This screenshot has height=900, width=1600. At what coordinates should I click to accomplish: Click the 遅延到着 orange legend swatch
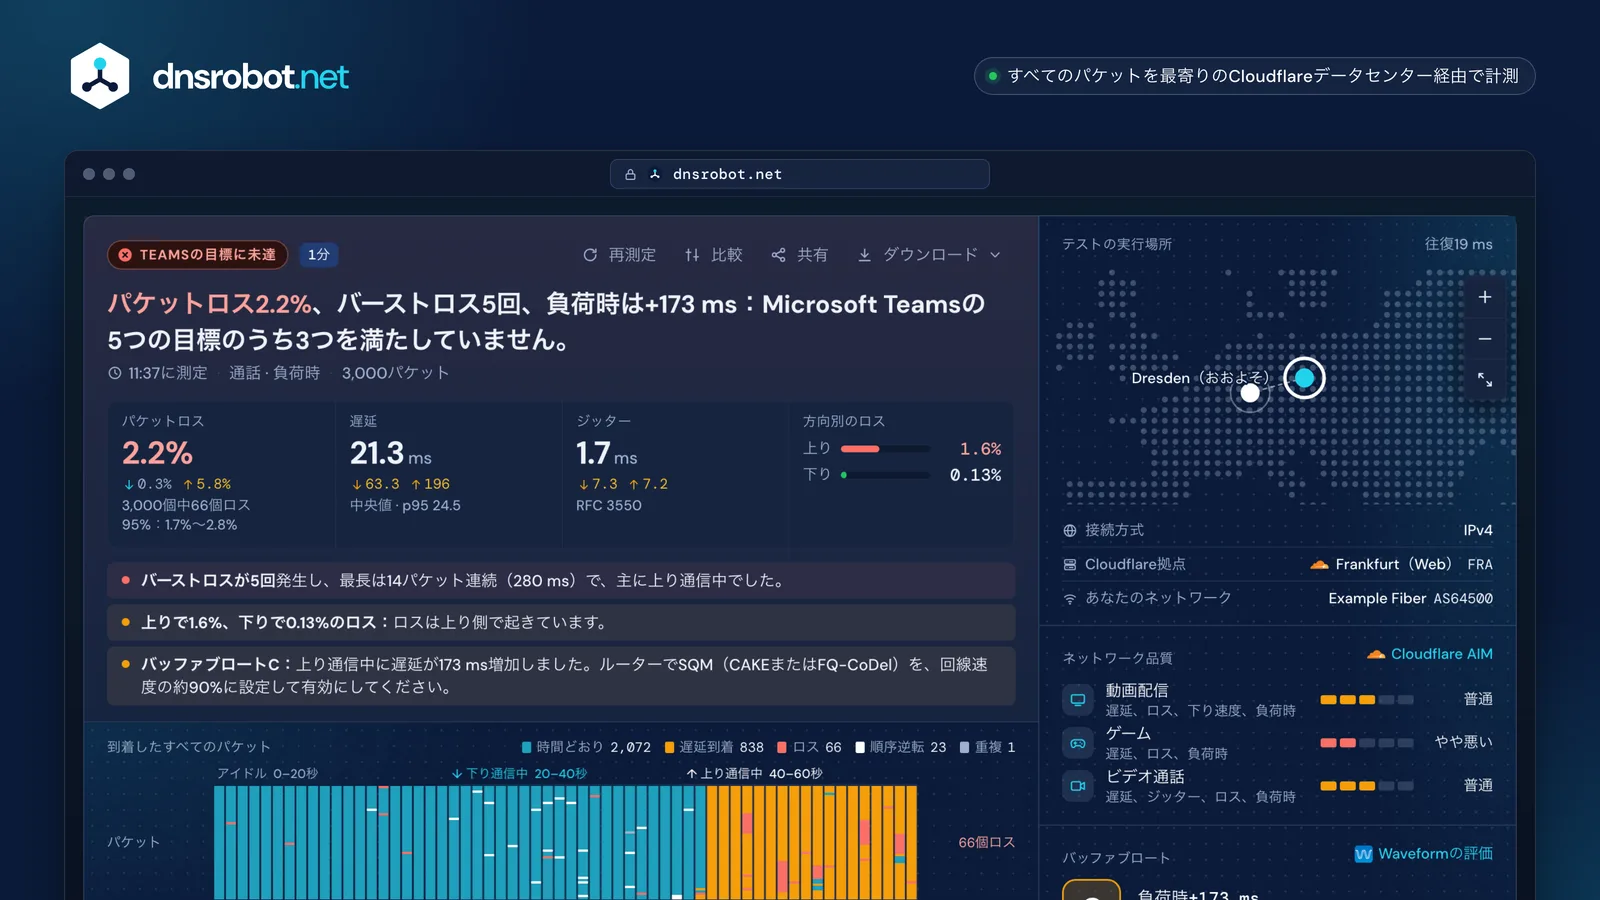[x=670, y=747]
